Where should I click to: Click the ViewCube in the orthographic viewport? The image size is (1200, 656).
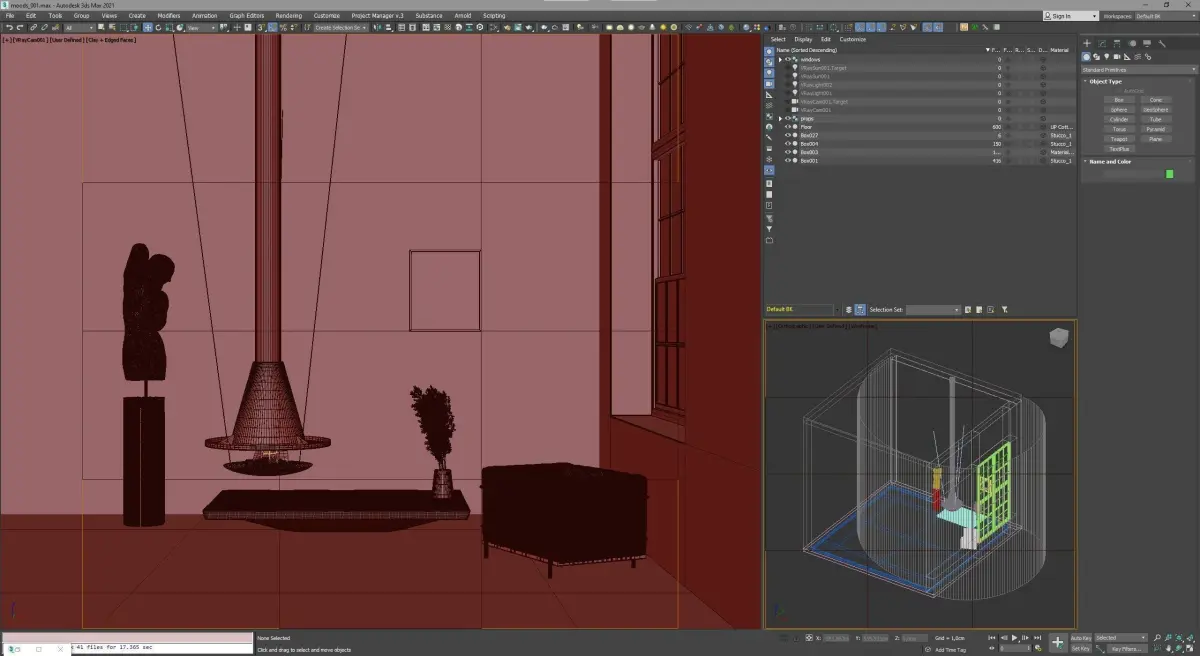(x=1057, y=339)
